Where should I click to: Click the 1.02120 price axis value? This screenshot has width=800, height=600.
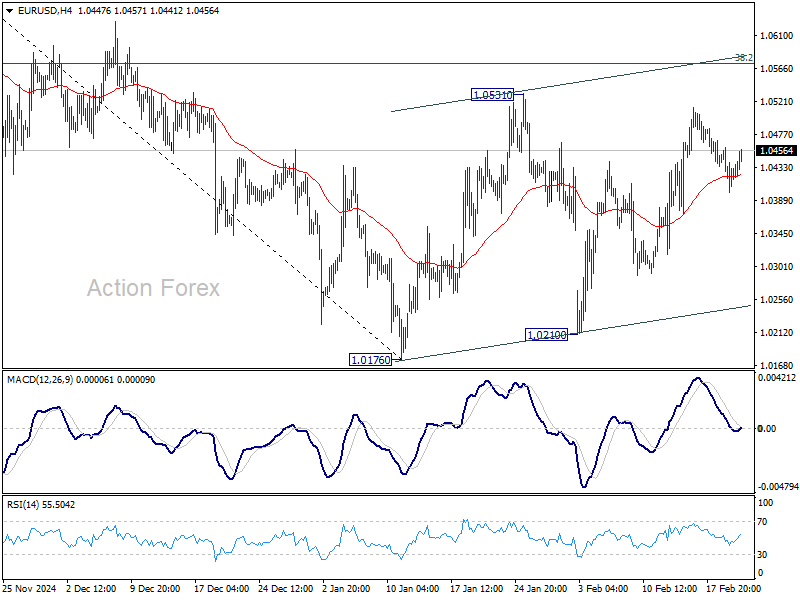pyautogui.click(x=777, y=332)
